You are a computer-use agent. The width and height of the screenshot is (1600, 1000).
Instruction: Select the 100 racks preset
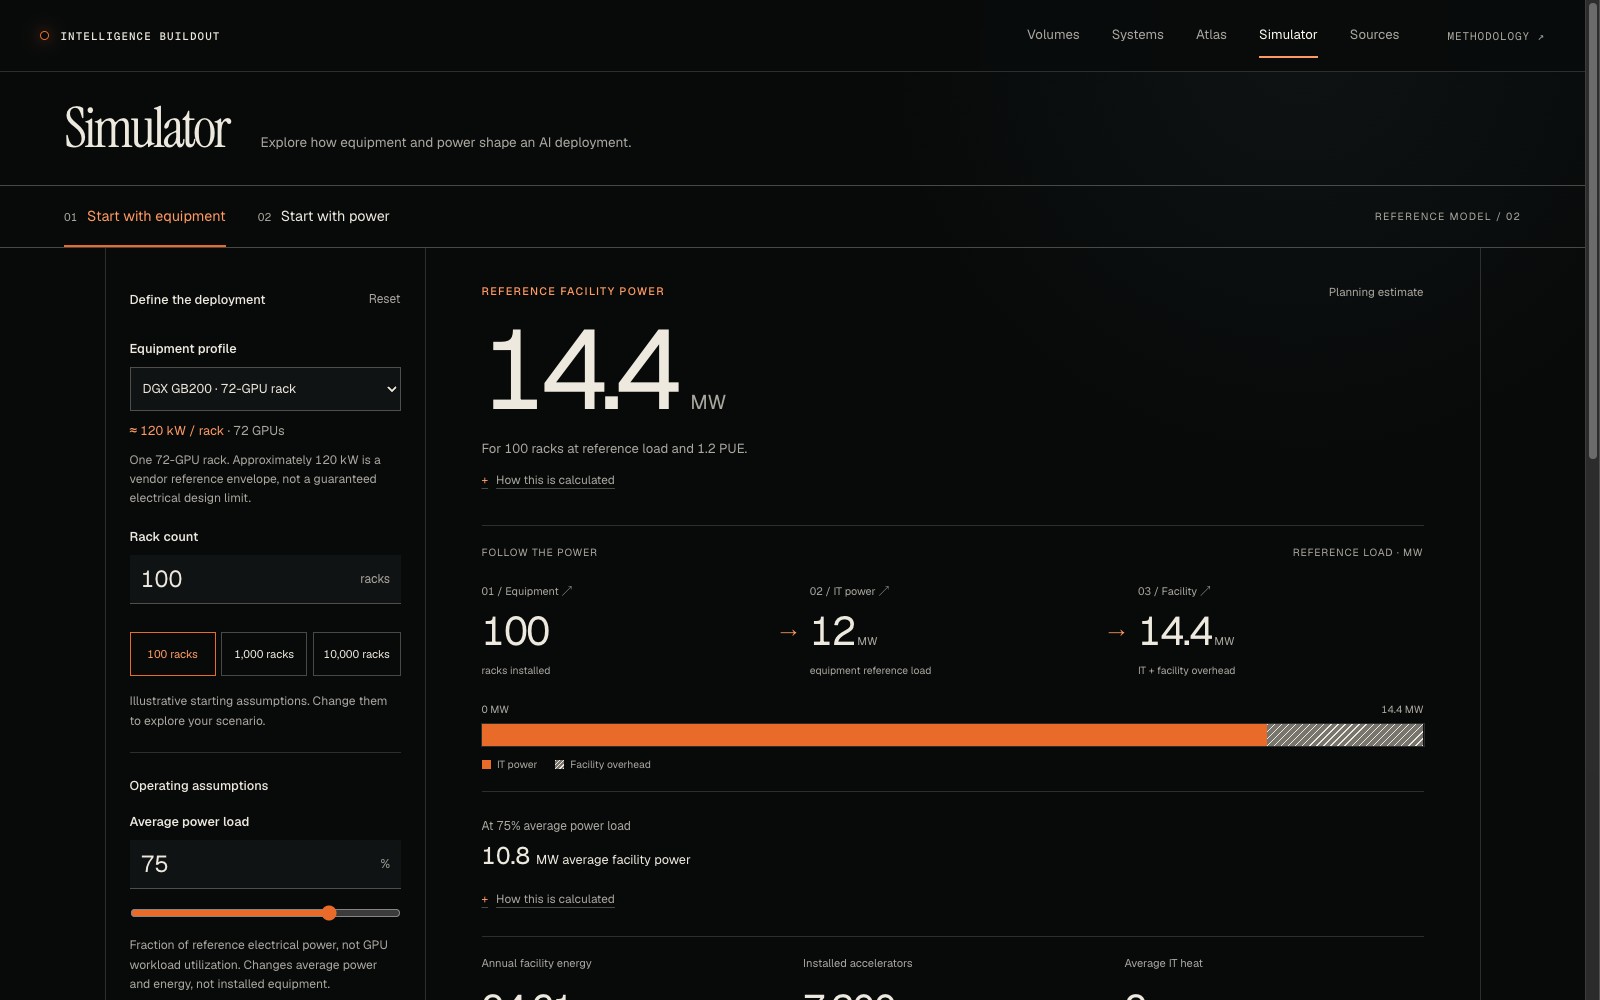(x=173, y=654)
